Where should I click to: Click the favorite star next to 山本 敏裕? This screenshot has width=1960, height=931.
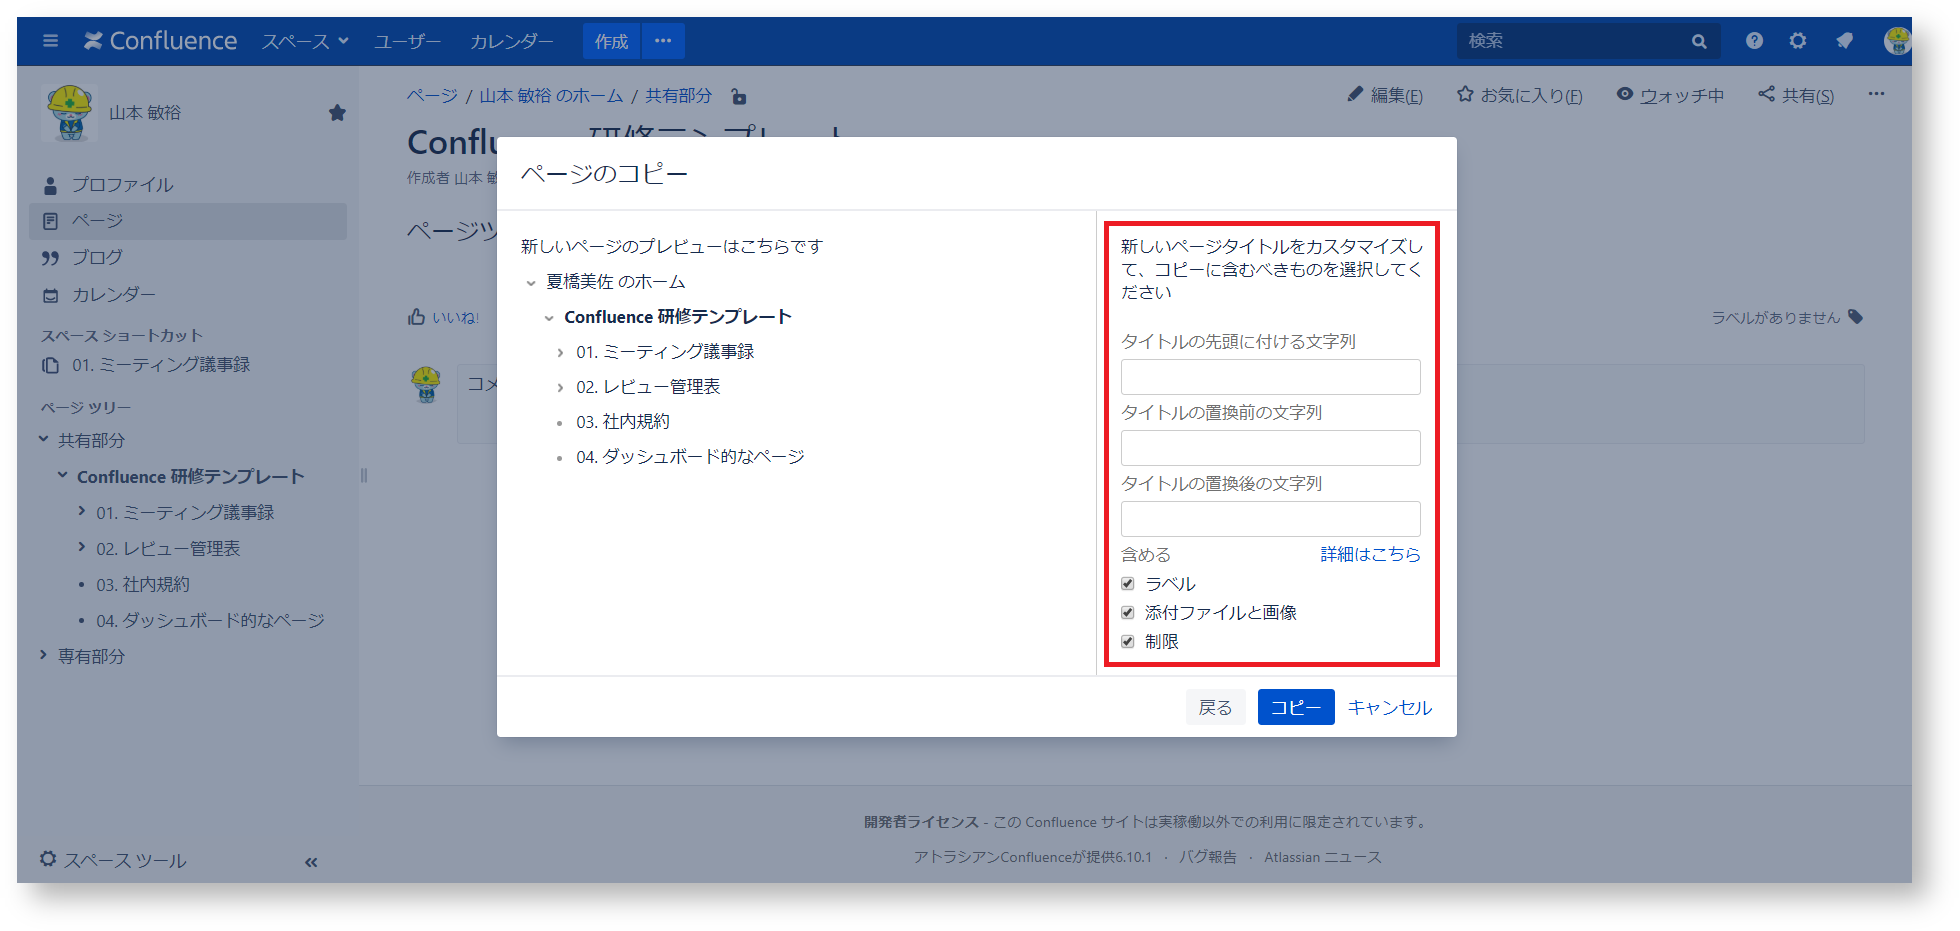click(337, 113)
